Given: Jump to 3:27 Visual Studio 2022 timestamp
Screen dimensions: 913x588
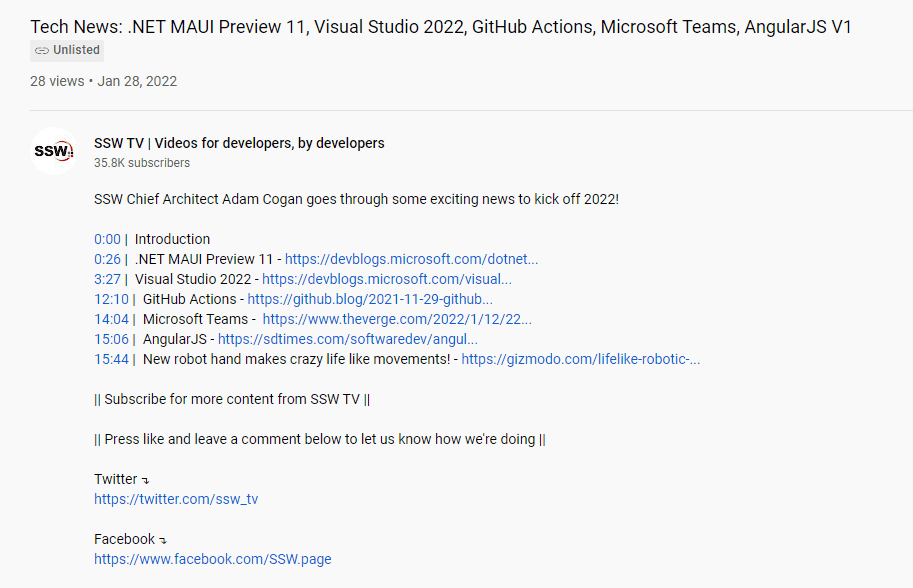Looking at the screenshot, I should click(x=107, y=279).
